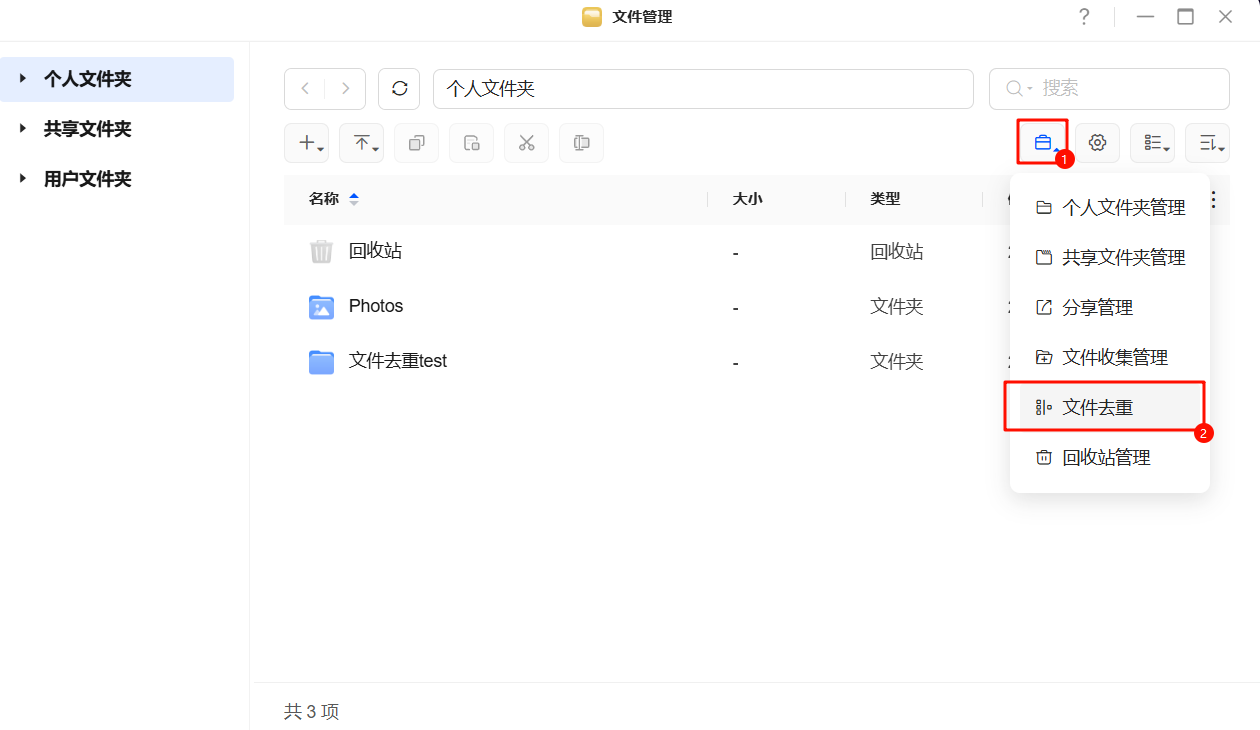The height and width of the screenshot is (730, 1260).
Task: Open the settings gear icon
Action: 1097,143
